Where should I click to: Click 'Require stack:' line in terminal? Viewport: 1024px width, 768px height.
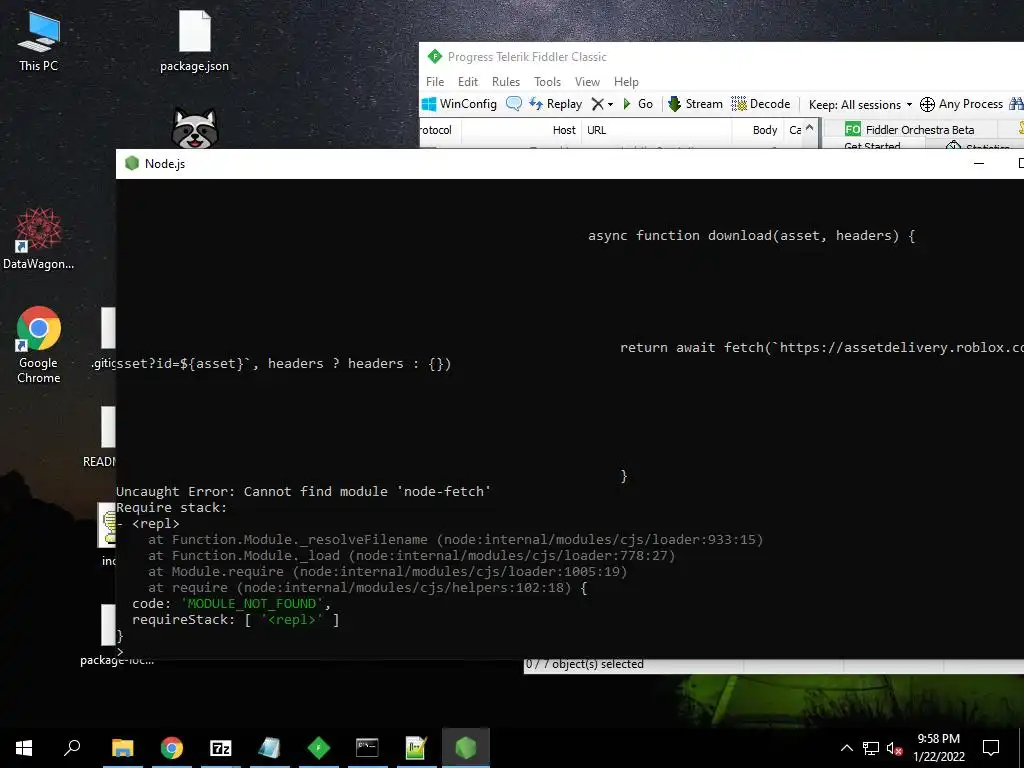coord(172,507)
